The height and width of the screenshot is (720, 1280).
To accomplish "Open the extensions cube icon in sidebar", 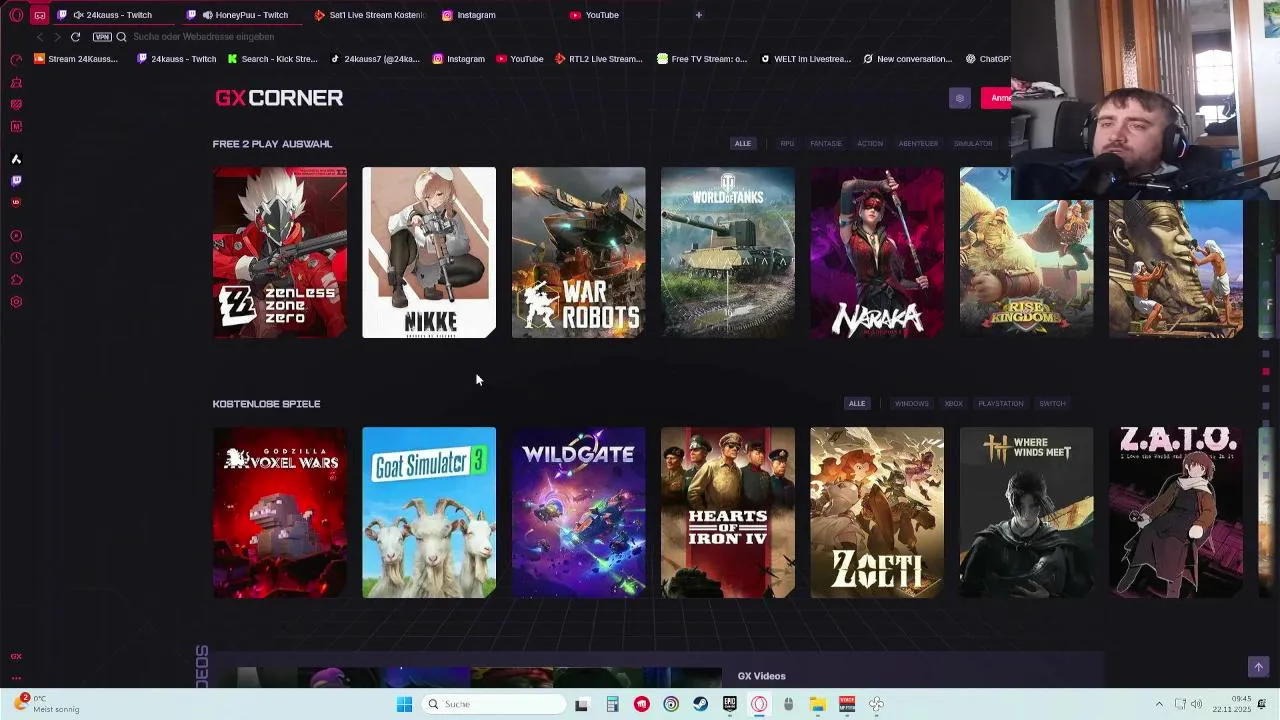I will 16,280.
